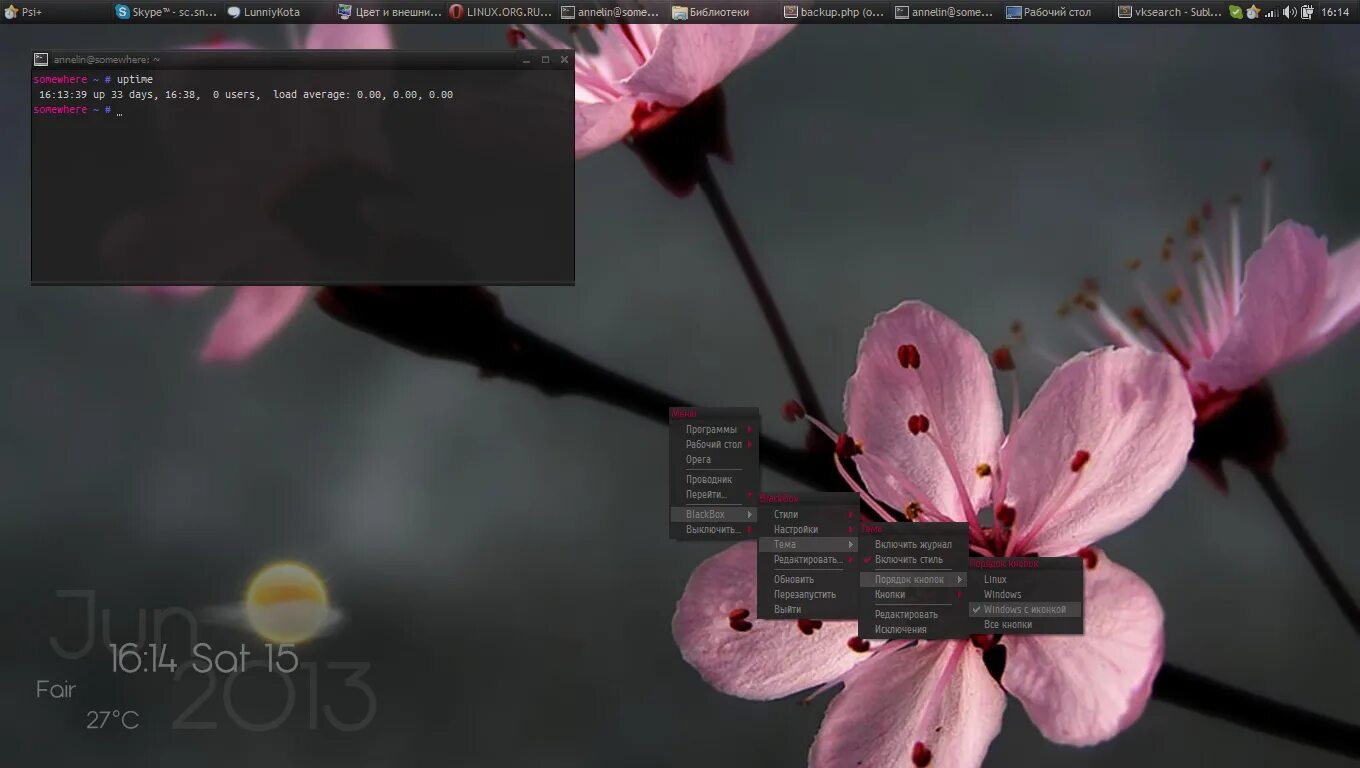Expand Редактировать... in the BlackBox submenu

[x=808, y=560]
